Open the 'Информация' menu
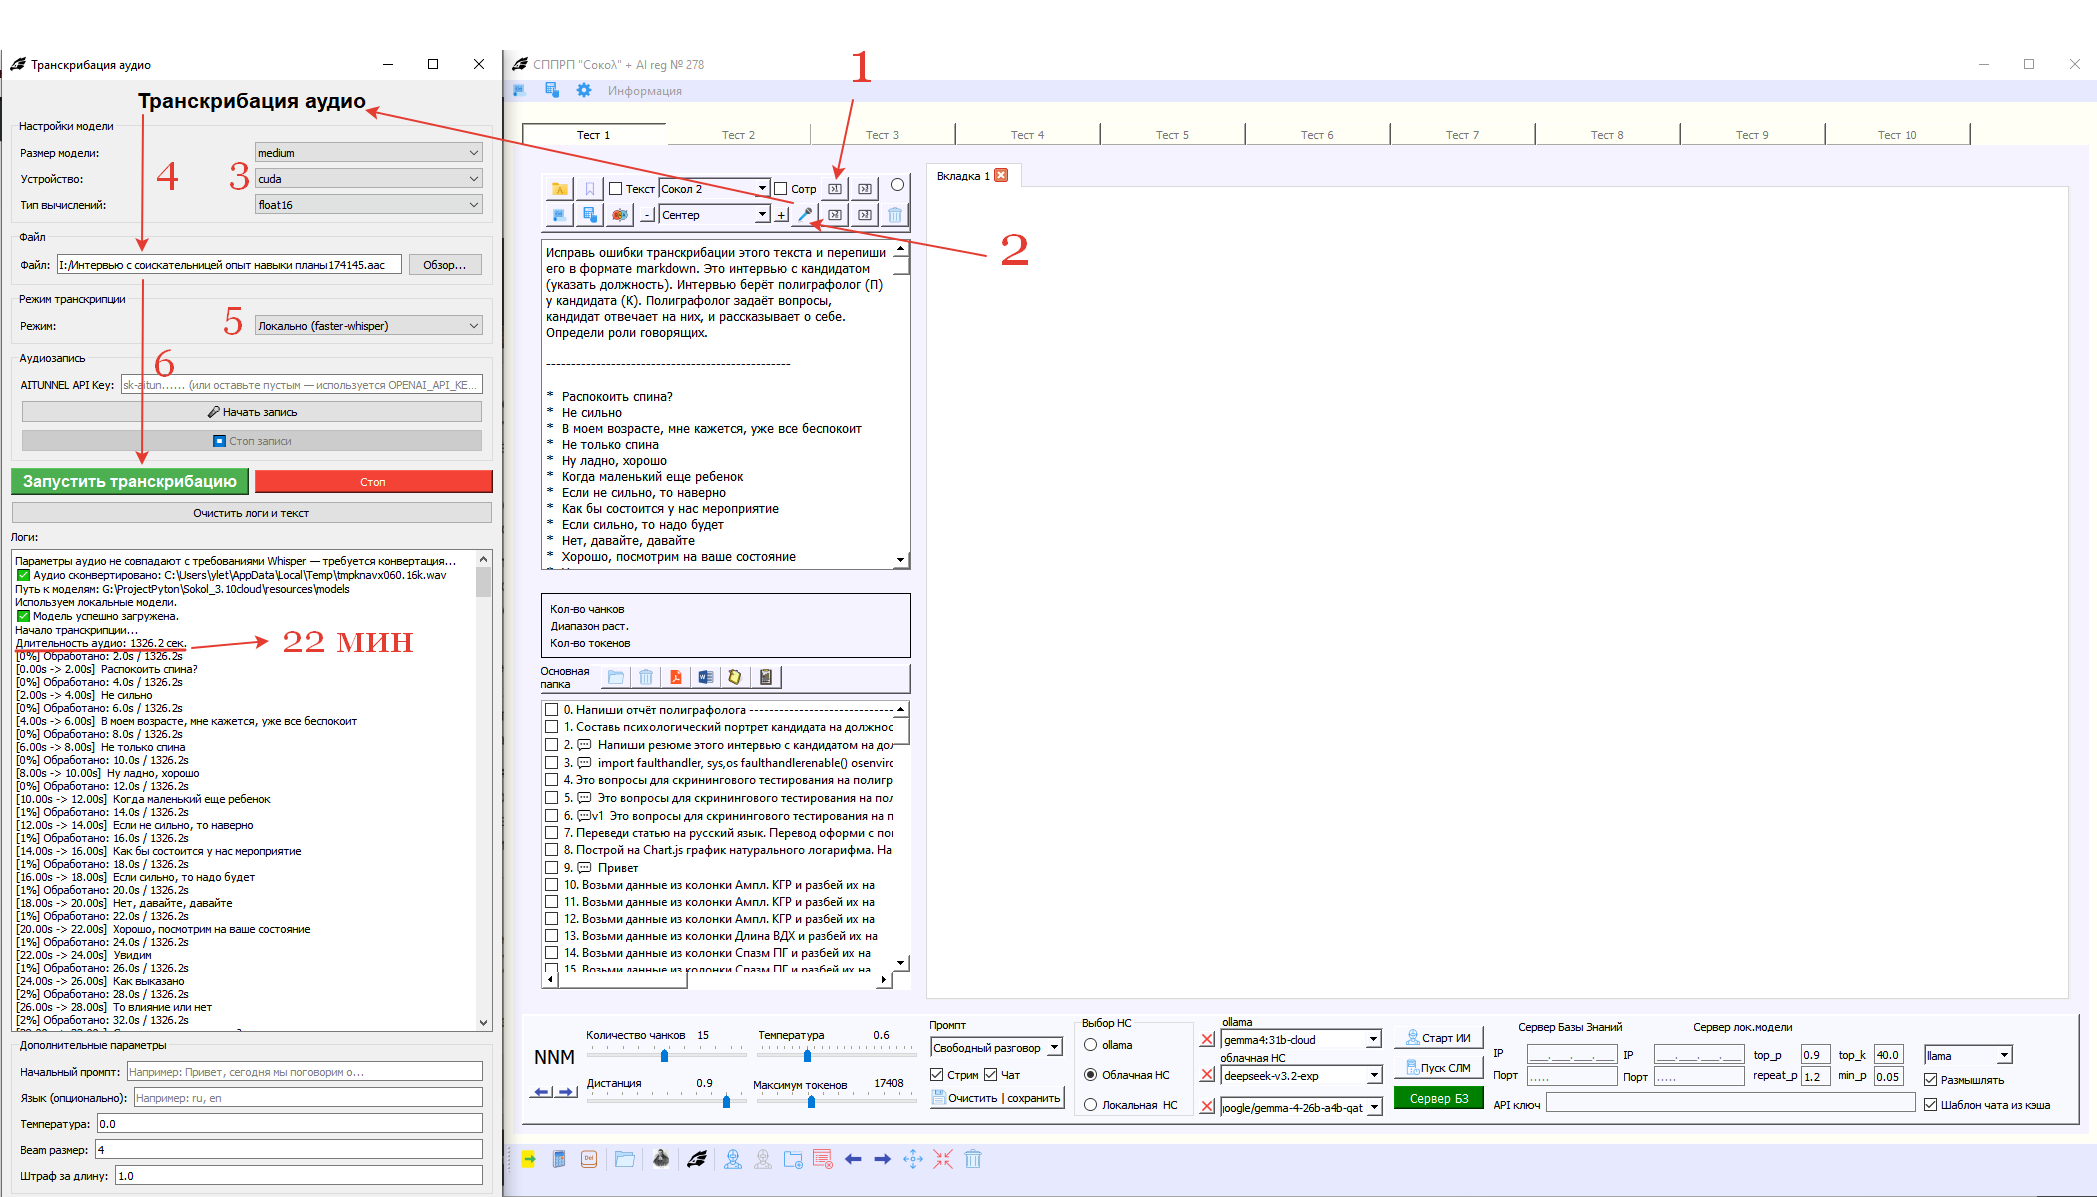This screenshot has width=2097, height=1197. (x=645, y=91)
